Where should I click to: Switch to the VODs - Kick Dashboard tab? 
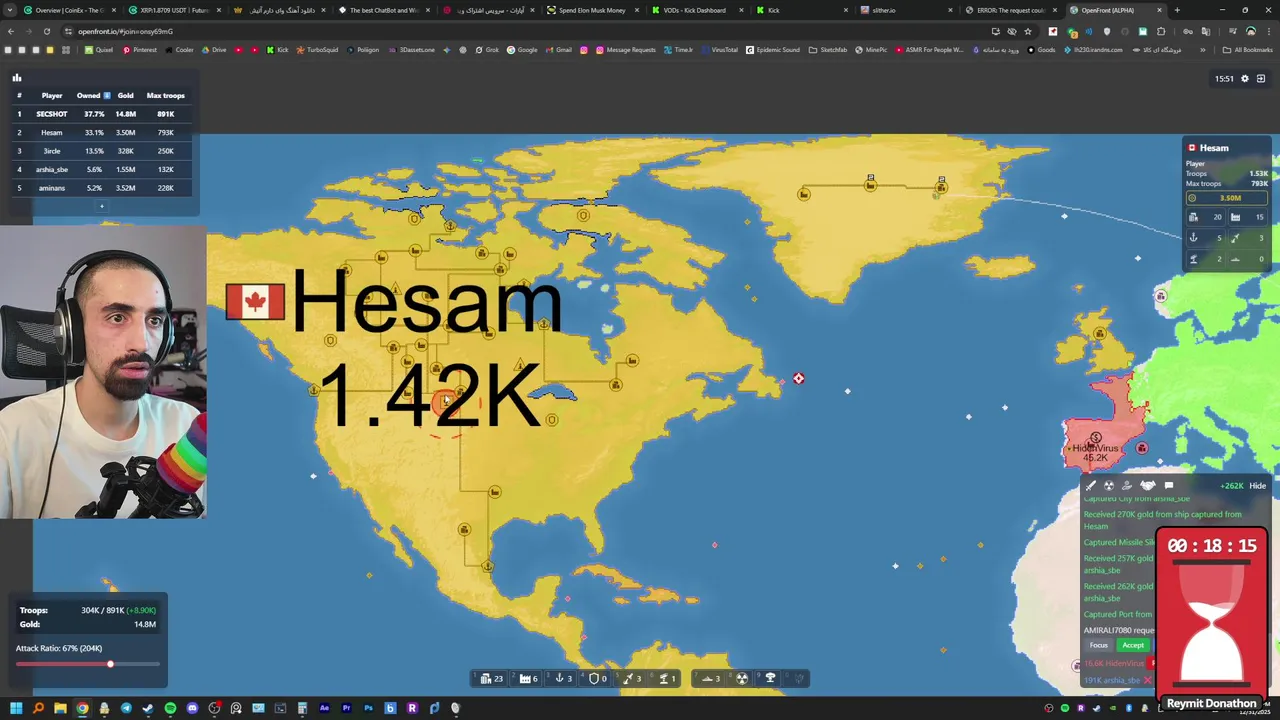pyautogui.click(x=697, y=10)
